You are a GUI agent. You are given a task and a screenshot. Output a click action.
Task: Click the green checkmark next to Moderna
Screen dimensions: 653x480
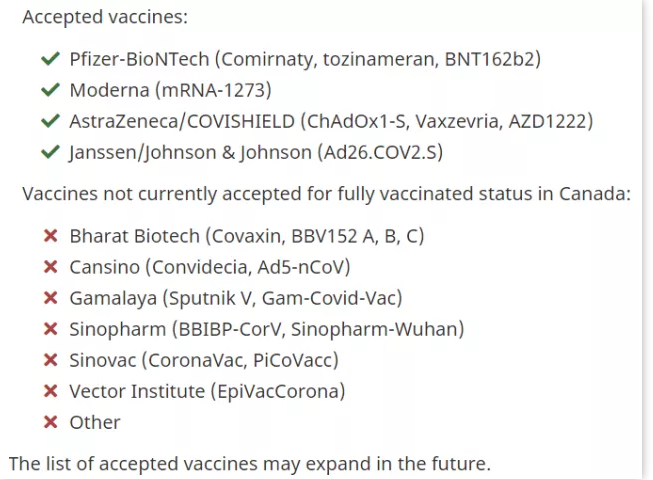[50, 90]
